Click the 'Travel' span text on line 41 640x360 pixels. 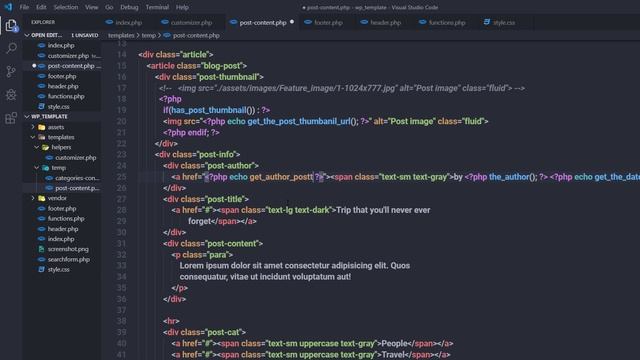point(393,355)
